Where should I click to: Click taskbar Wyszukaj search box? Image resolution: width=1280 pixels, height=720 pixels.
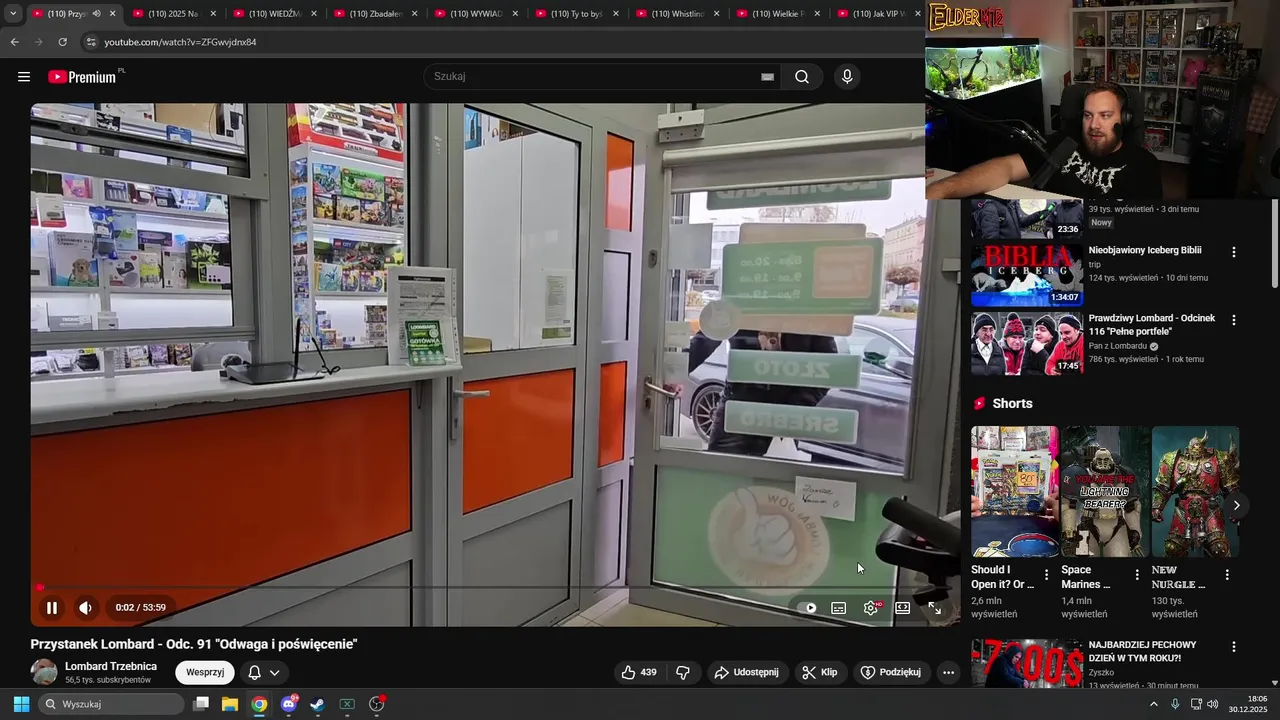[x=112, y=704]
